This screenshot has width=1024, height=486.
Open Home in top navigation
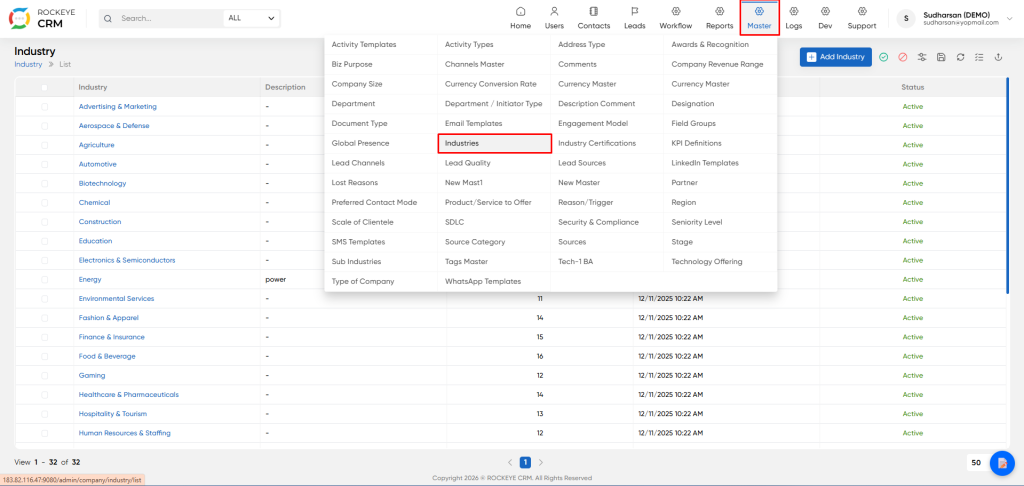(x=520, y=18)
